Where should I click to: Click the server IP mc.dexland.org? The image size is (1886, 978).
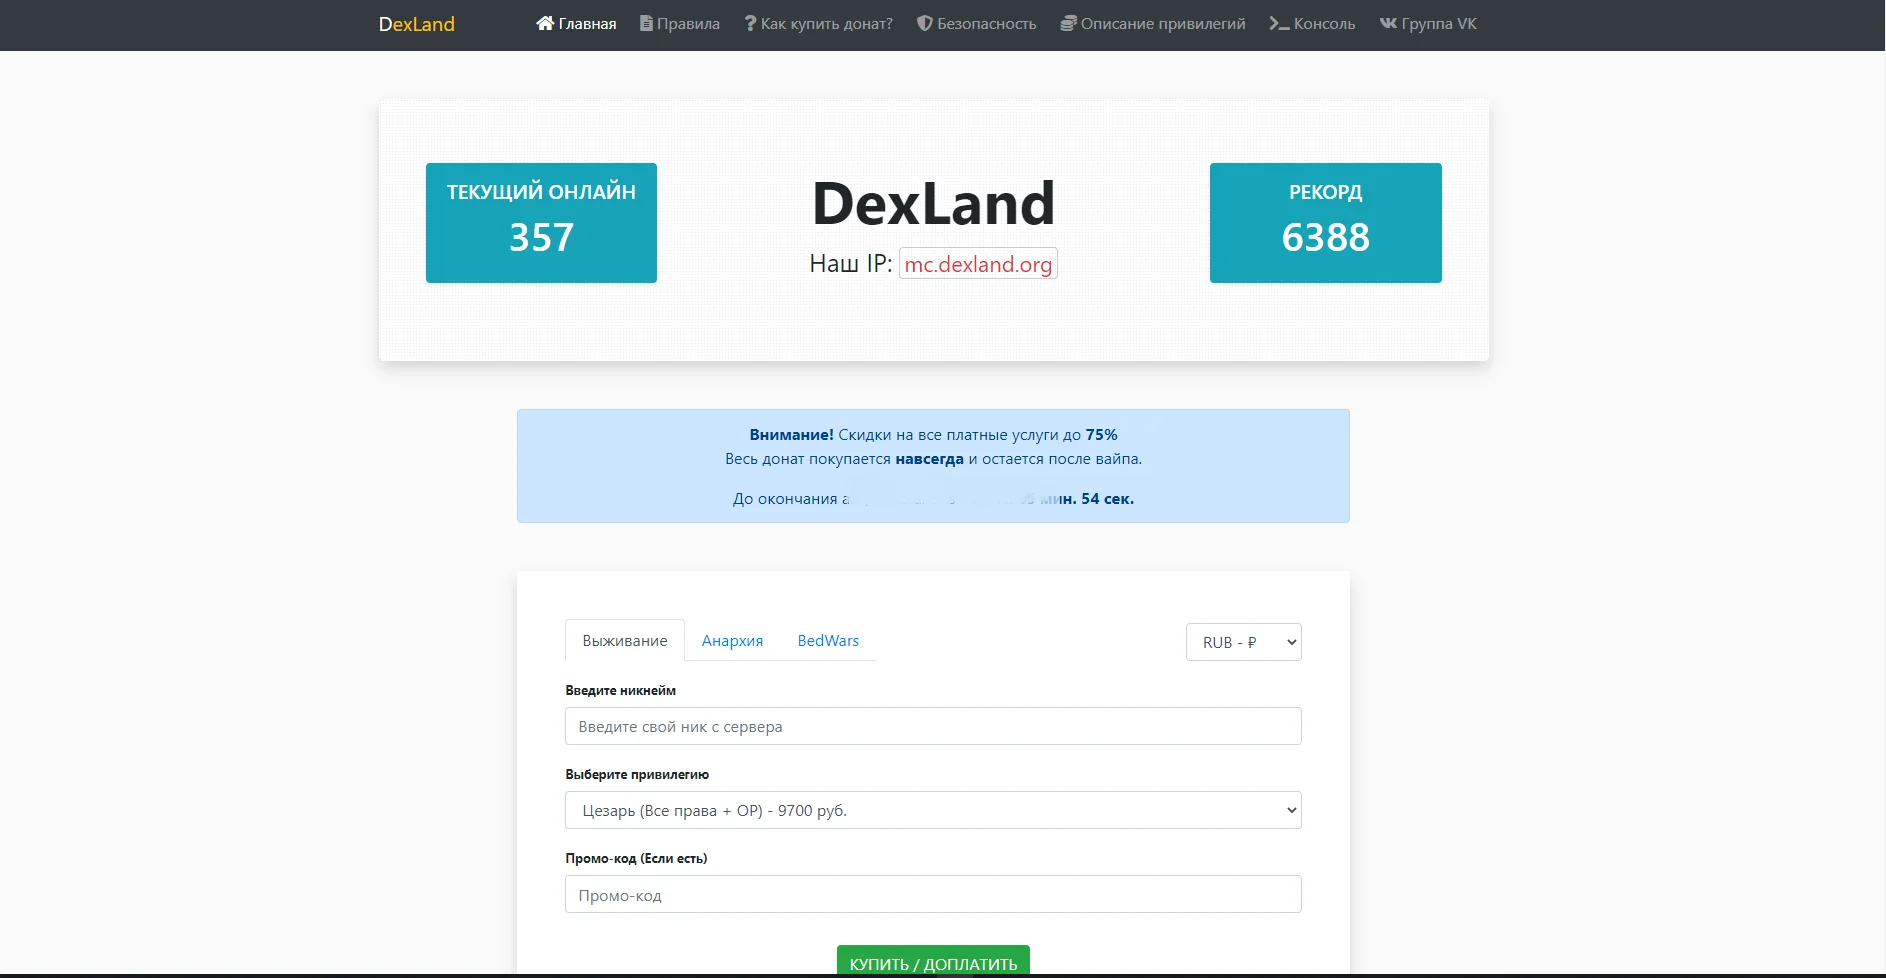[978, 264]
